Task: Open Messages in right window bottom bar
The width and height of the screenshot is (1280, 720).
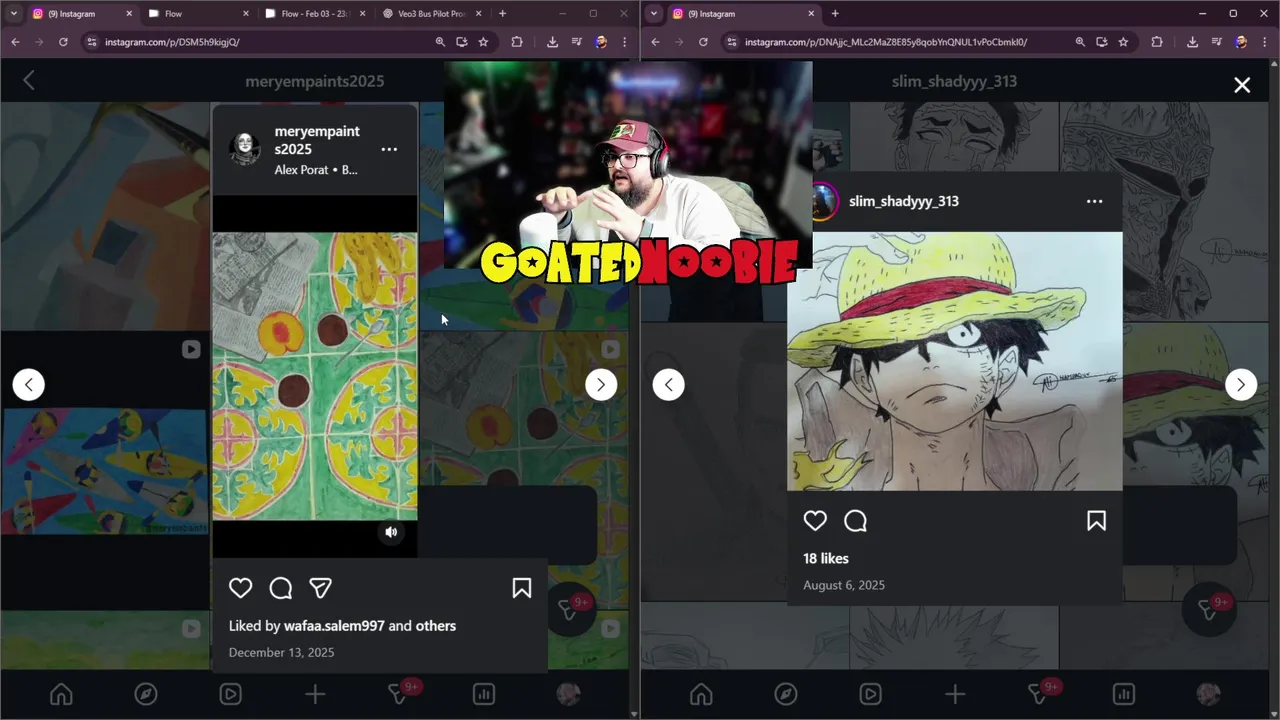Action: [x=1039, y=694]
